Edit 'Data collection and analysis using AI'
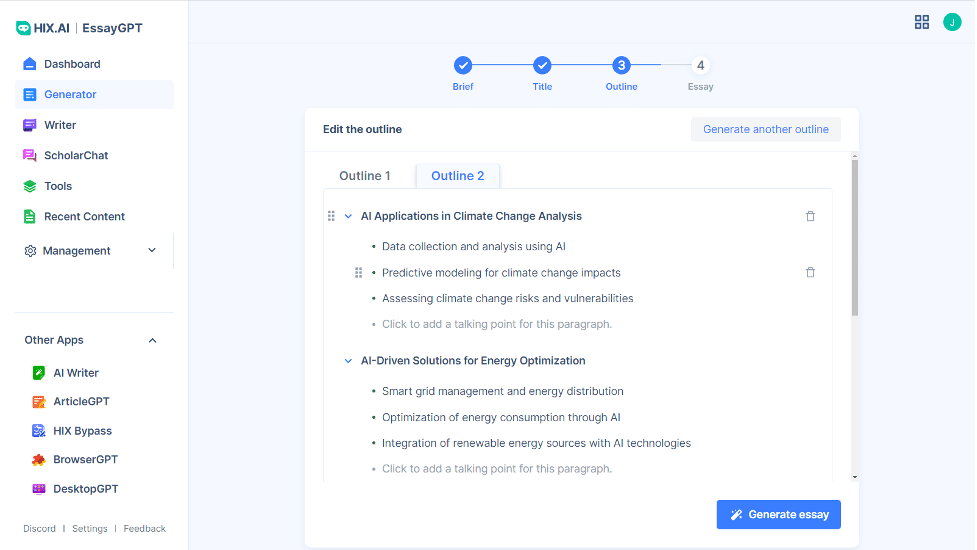 tap(474, 247)
